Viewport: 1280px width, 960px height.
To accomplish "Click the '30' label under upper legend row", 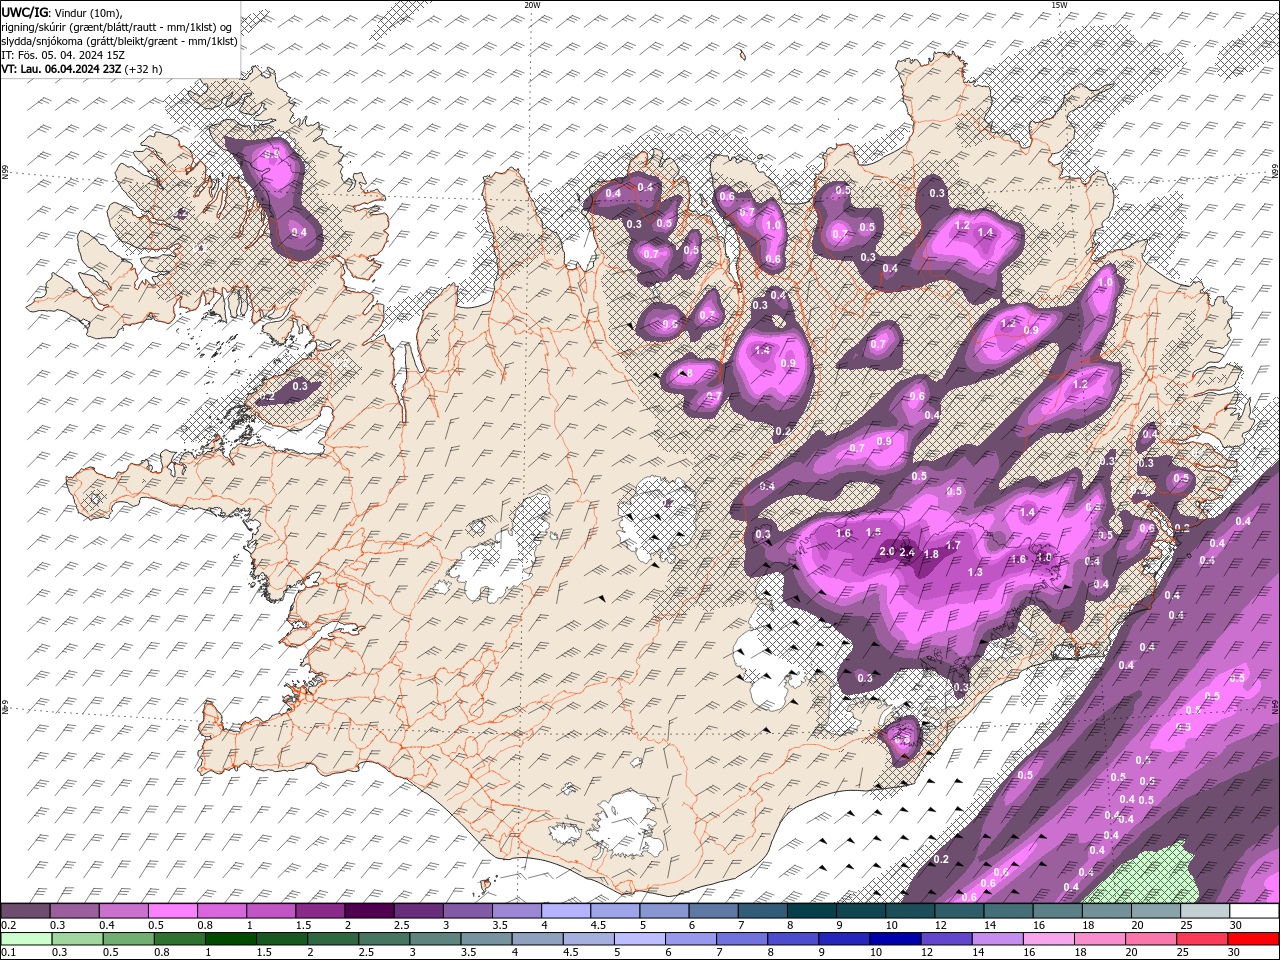I will [x=1236, y=925].
